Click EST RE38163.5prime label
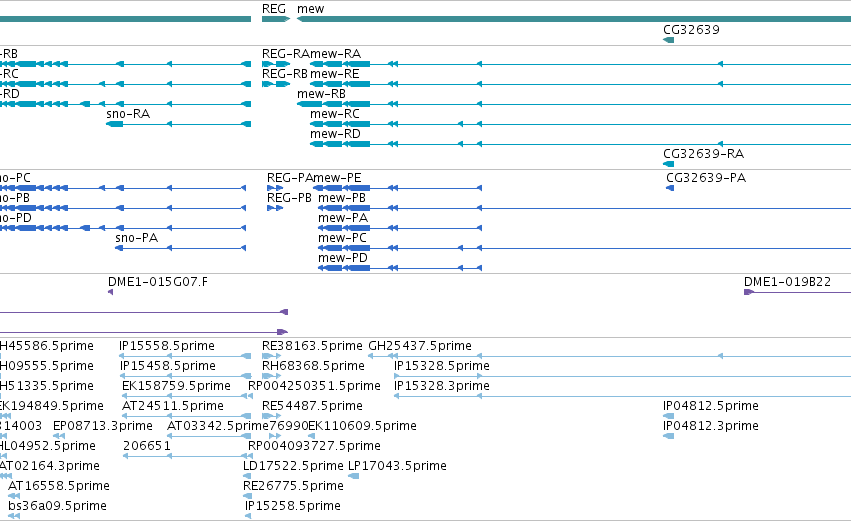This screenshot has height=521, width=851. [312, 346]
